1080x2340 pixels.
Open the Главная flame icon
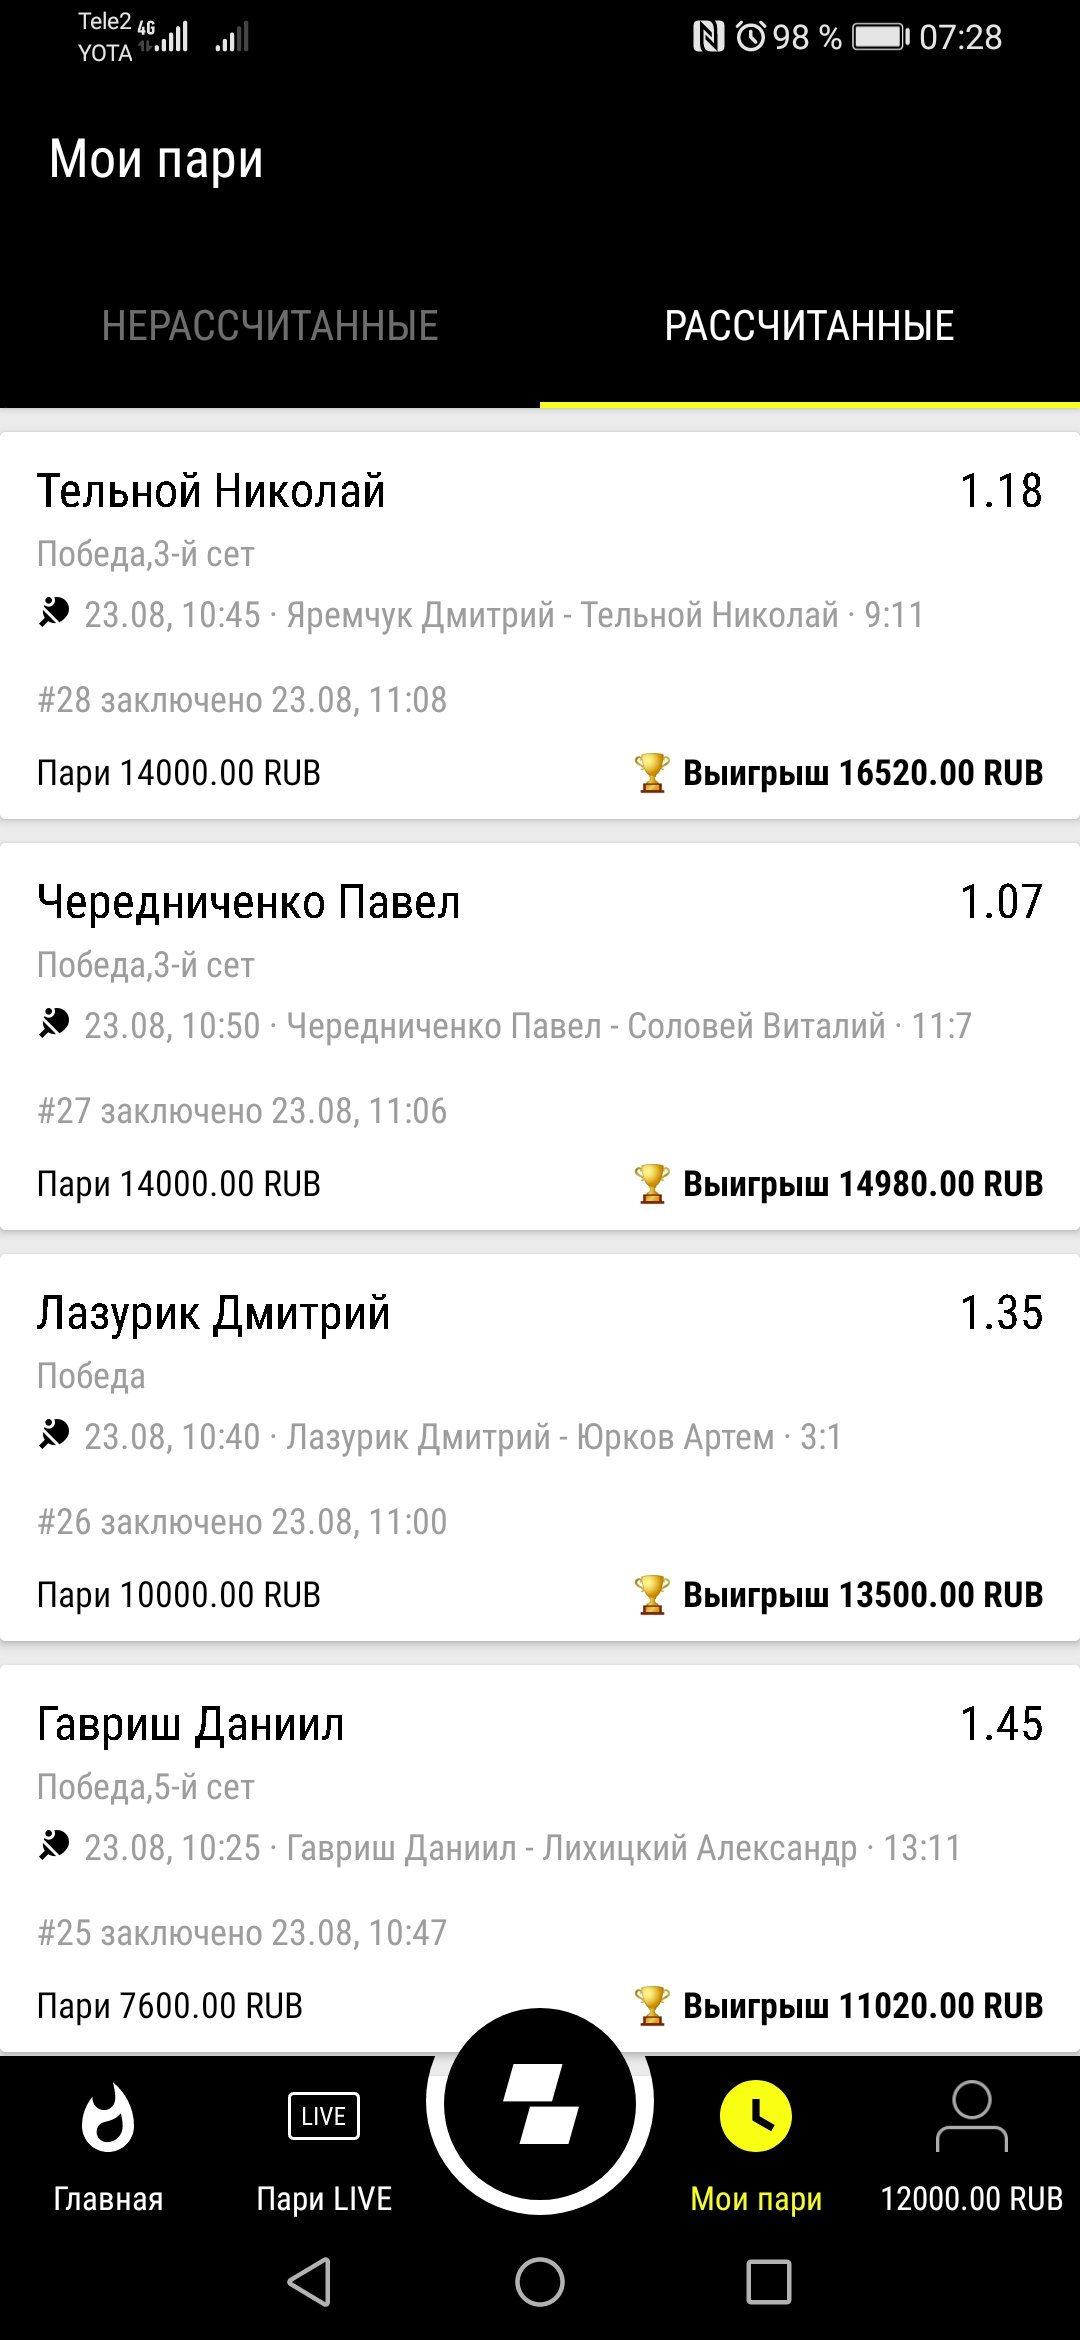click(108, 2117)
